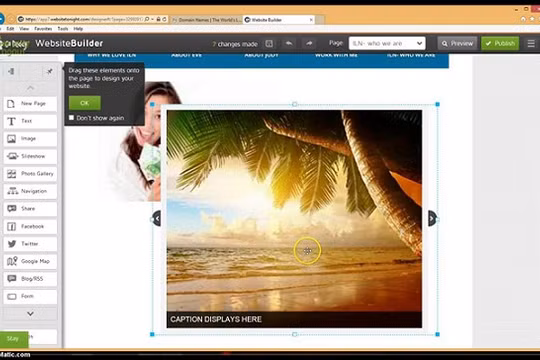Click Why We Love ILN nav link
The image size is (540, 360).
coord(112,55)
